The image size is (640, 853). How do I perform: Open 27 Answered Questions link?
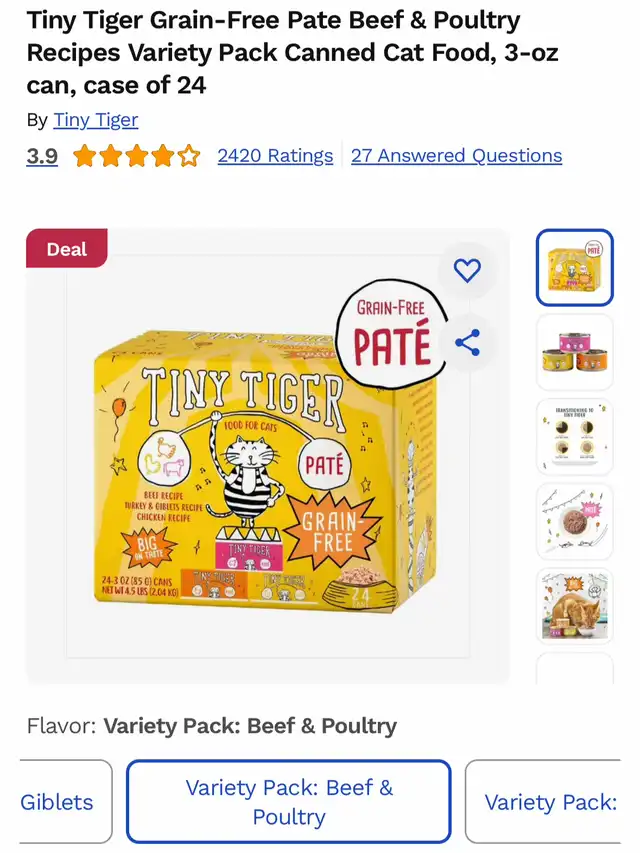[x=457, y=156]
